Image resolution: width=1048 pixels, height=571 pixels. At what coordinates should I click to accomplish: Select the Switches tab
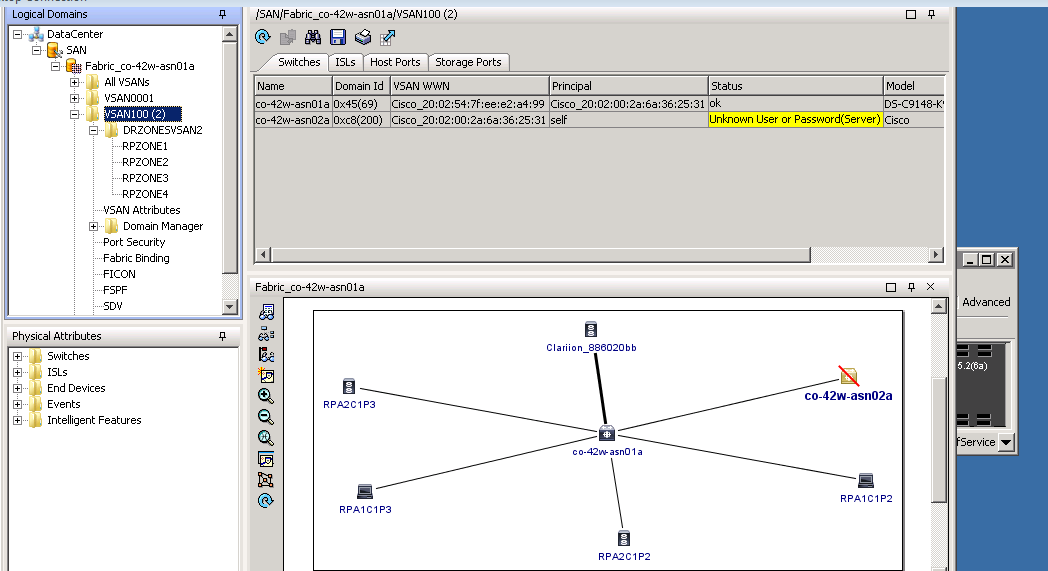299,62
